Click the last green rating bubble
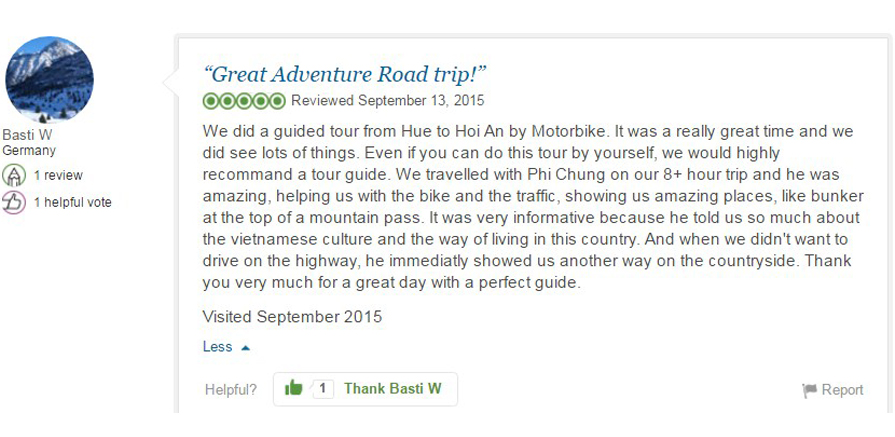This screenshot has height=437, width=895. 277,101
